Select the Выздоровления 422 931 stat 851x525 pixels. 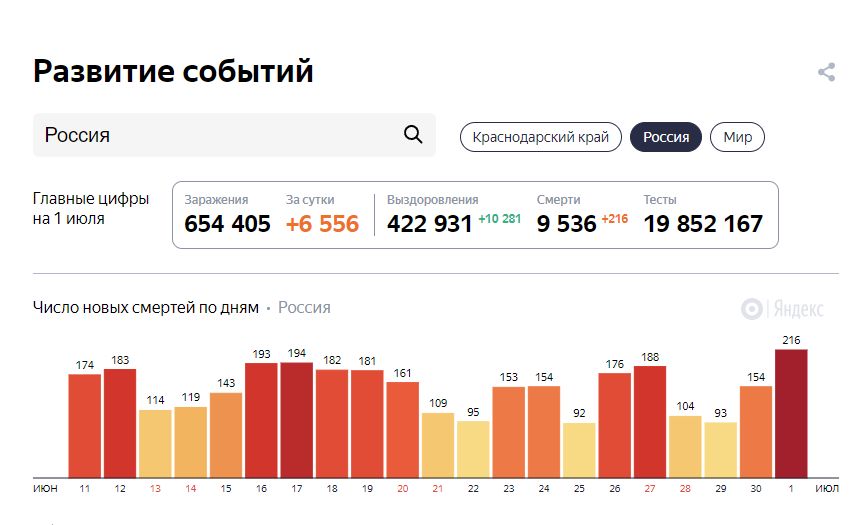pyautogui.click(x=429, y=223)
